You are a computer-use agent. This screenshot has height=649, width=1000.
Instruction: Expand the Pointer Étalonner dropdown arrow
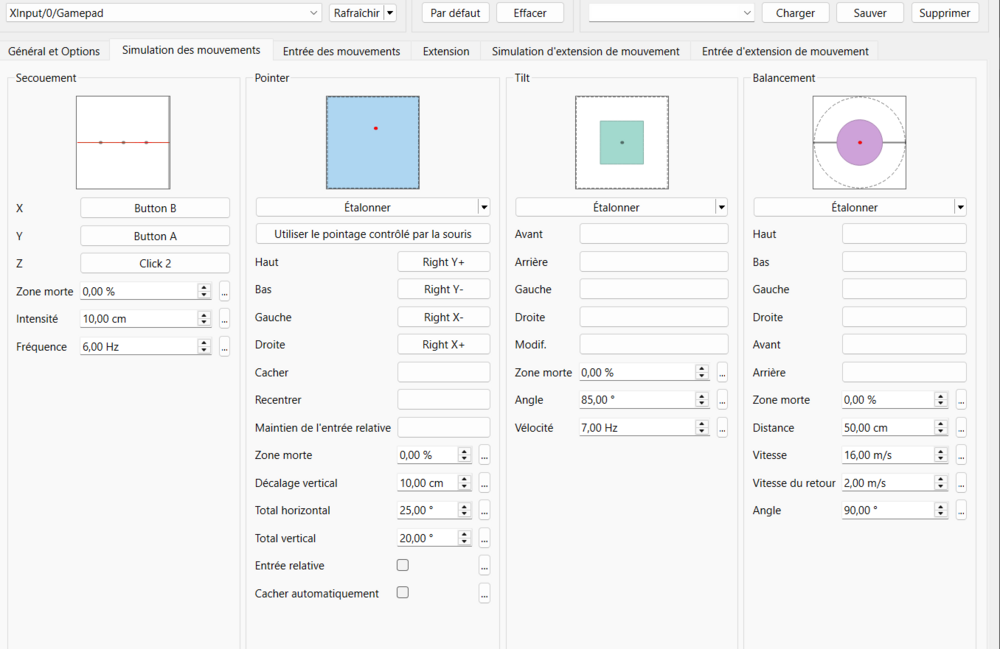[x=484, y=207]
